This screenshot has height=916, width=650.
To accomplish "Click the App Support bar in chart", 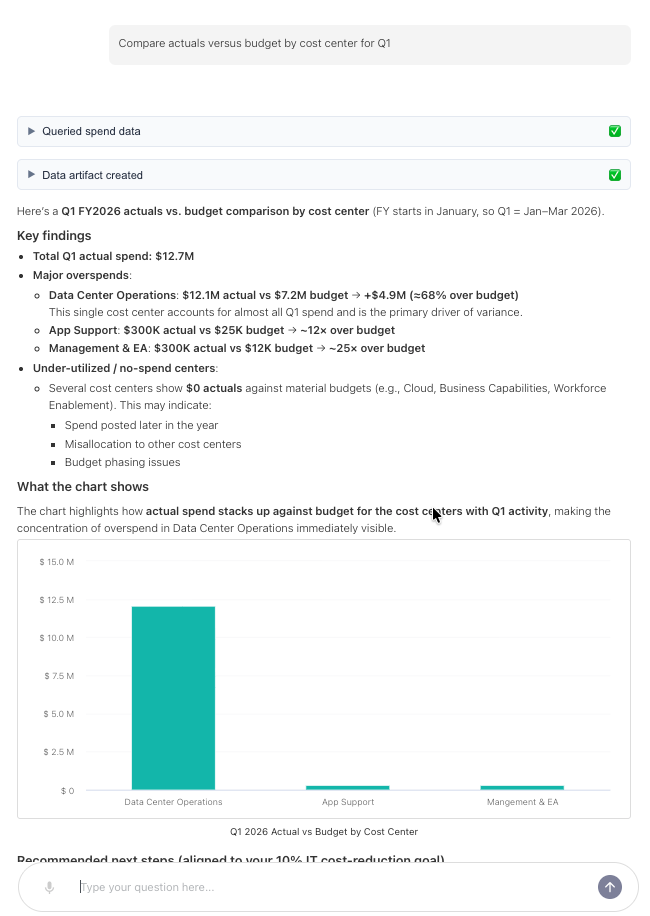I will pos(347,788).
